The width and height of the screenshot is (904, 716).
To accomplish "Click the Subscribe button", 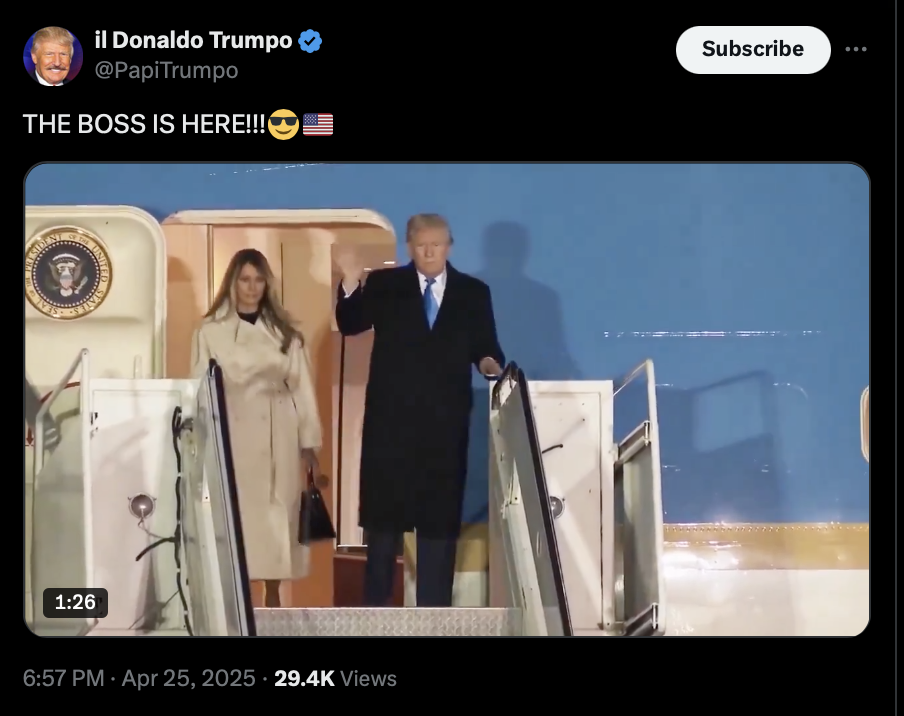I will [753, 50].
